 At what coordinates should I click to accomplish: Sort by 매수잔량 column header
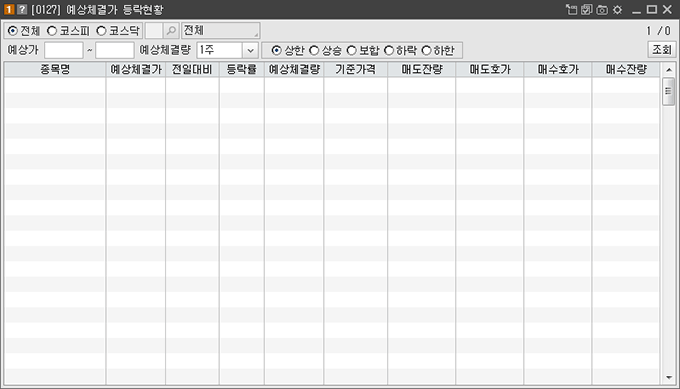click(x=626, y=69)
